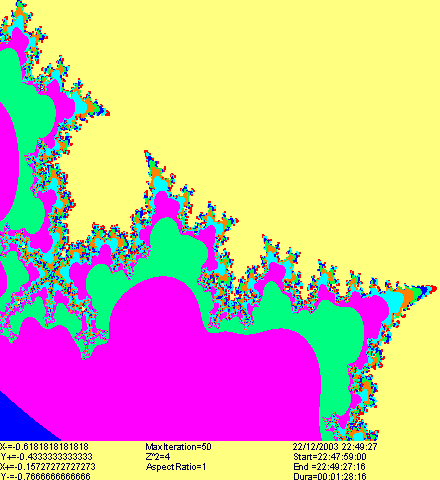Click the cyan band inside rightmost spike
The image size is (440, 480).
(394, 302)
